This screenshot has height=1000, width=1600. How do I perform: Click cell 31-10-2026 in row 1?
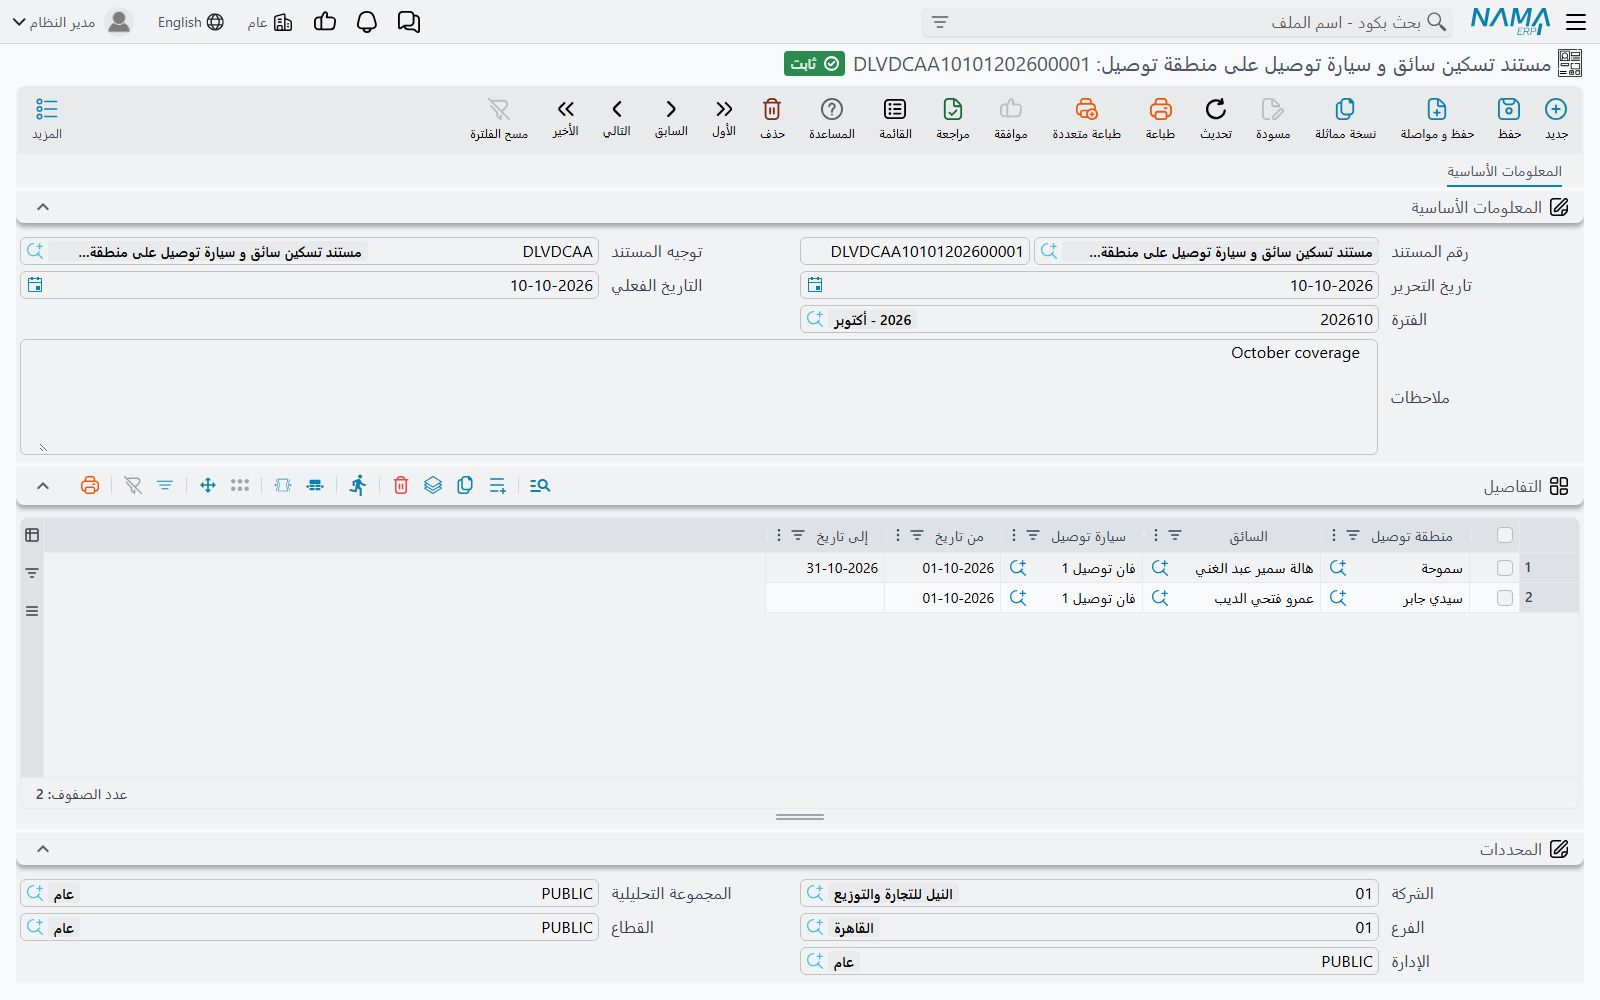coord(826,568)
